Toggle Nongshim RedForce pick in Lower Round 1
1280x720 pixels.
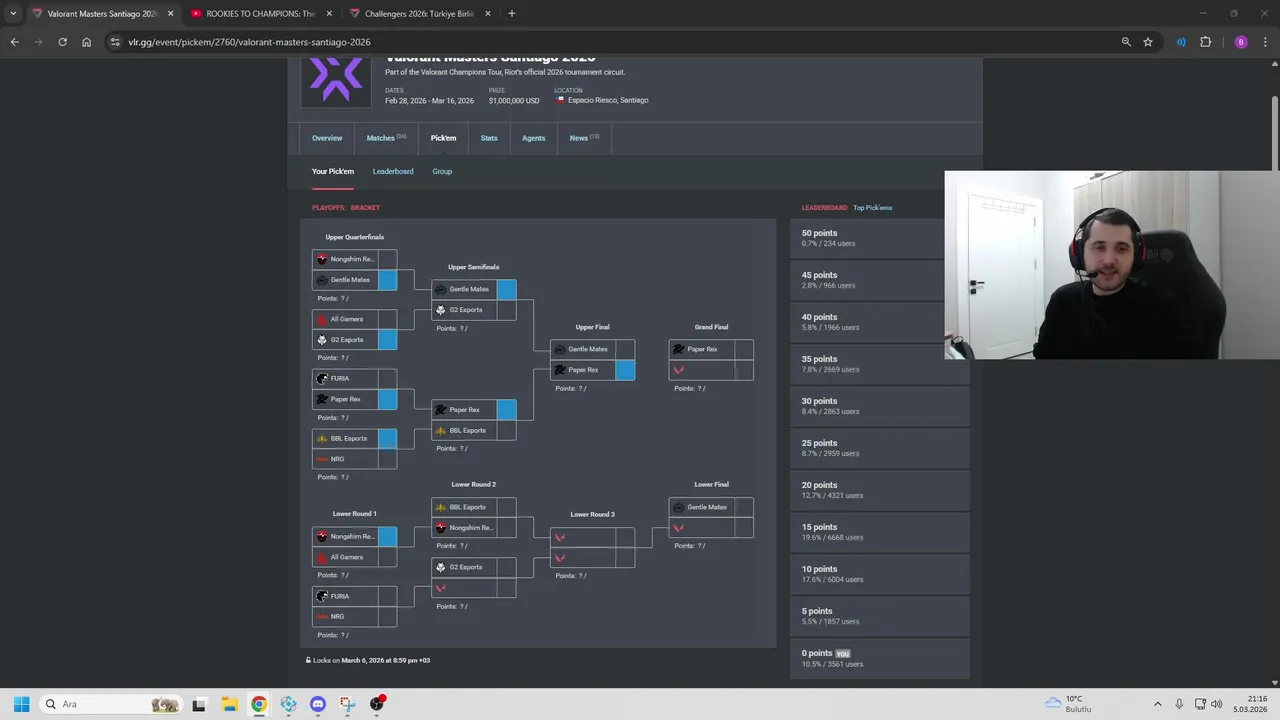point(354,536)
